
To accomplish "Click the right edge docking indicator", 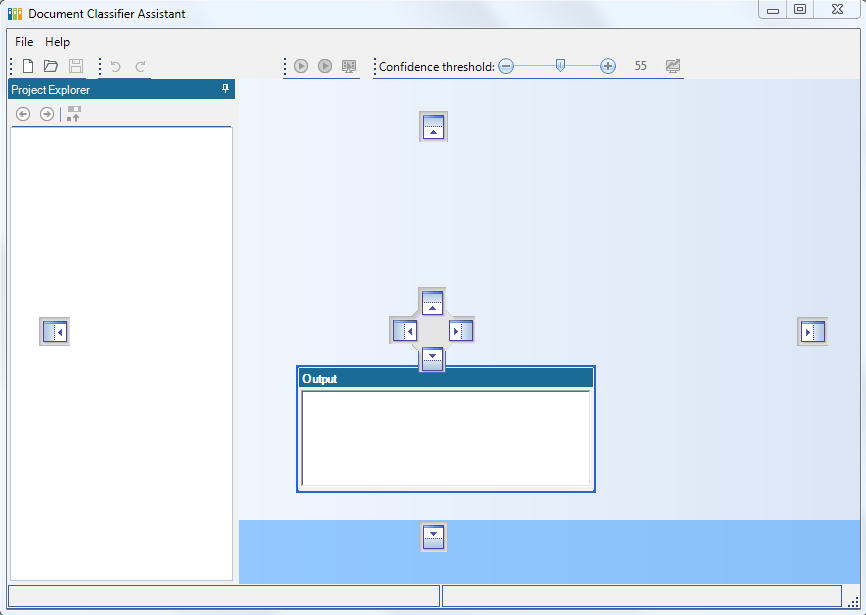I will pyautogui.click(x=812, y=331).
